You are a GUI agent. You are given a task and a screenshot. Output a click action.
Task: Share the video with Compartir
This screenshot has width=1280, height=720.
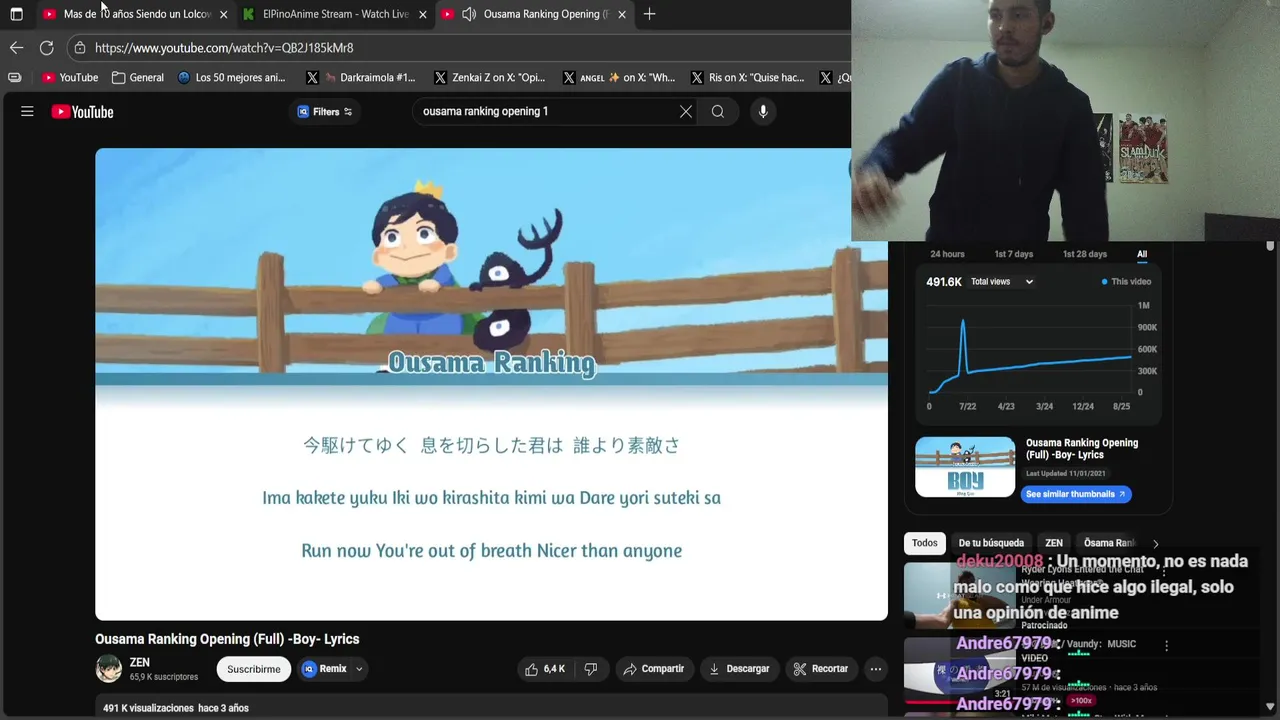tap(654, 669)
